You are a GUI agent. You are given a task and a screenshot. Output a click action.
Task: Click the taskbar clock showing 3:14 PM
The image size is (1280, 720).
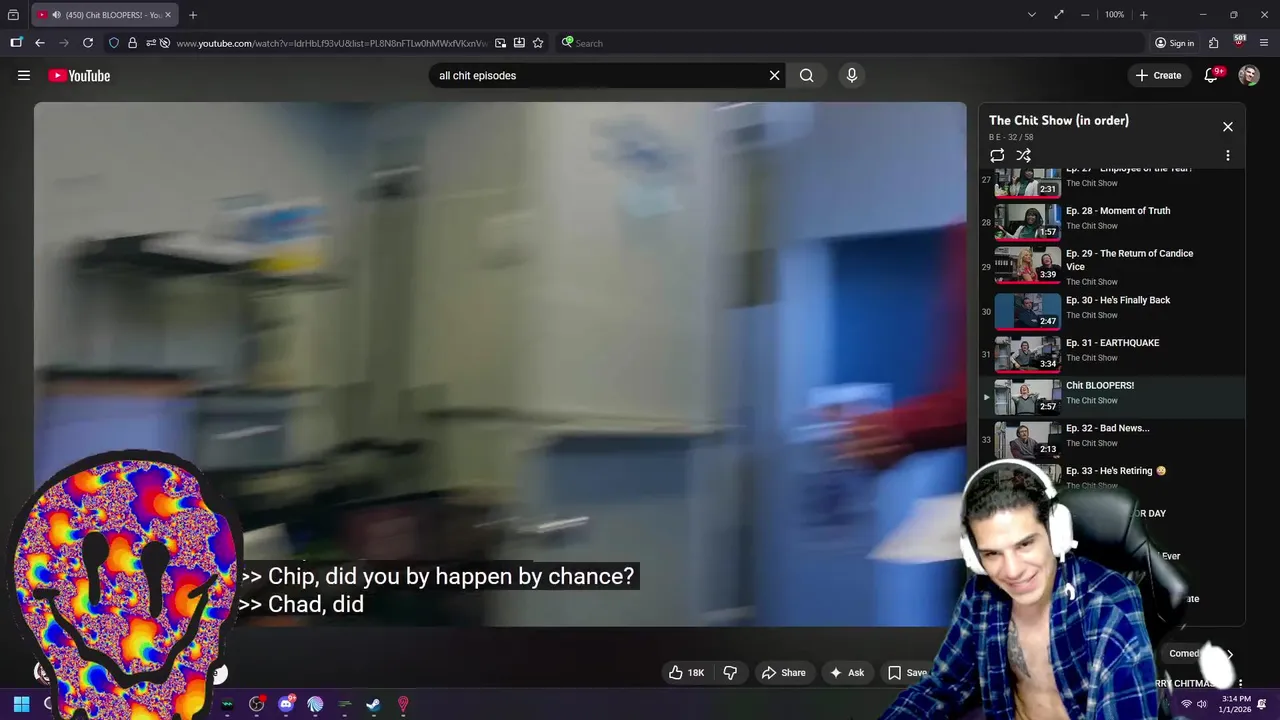click(1235, 704)
